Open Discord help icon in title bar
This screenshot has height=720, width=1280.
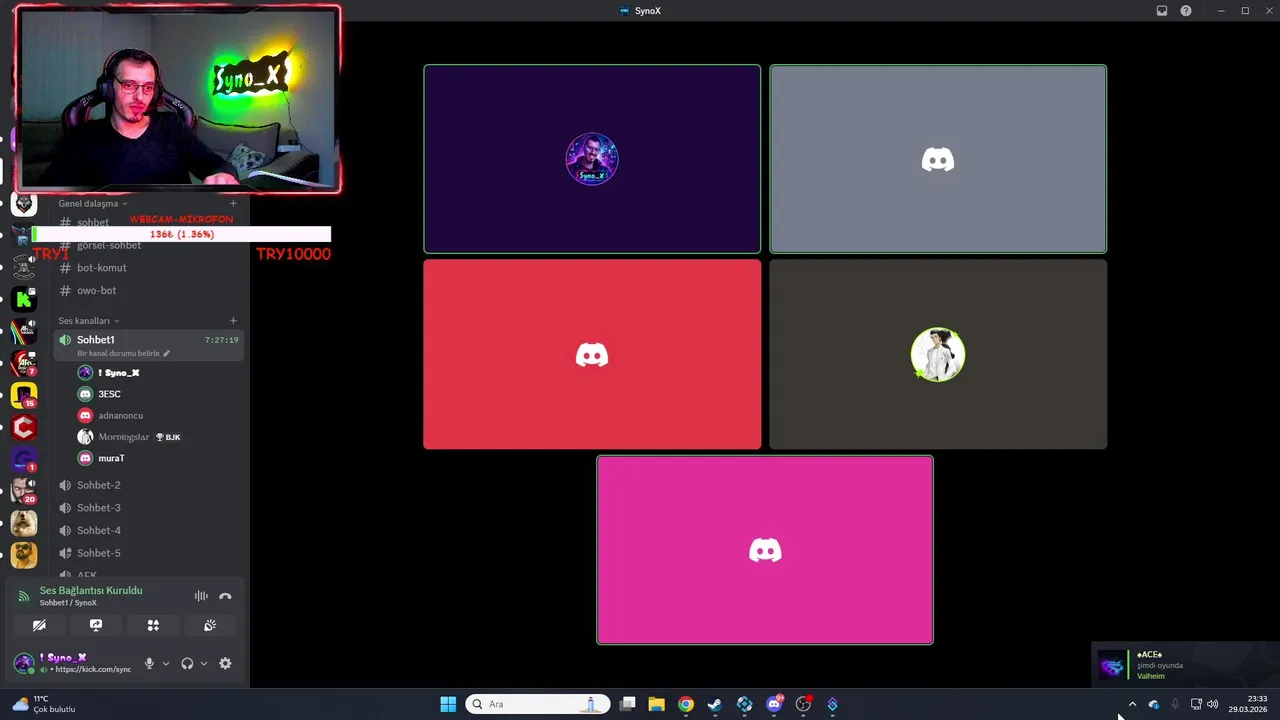click(x=1186, y=11)
